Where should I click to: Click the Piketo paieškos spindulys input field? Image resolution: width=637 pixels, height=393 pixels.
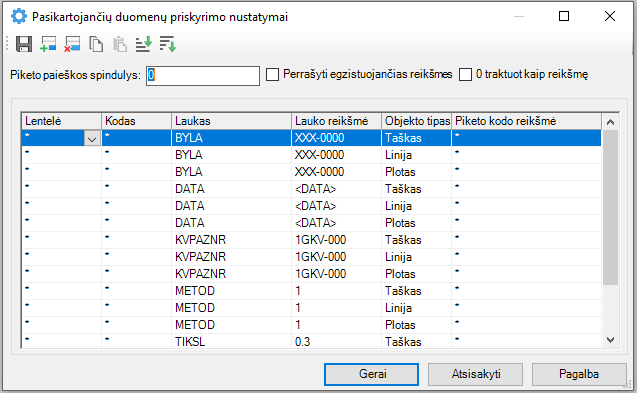coord(203,76)
